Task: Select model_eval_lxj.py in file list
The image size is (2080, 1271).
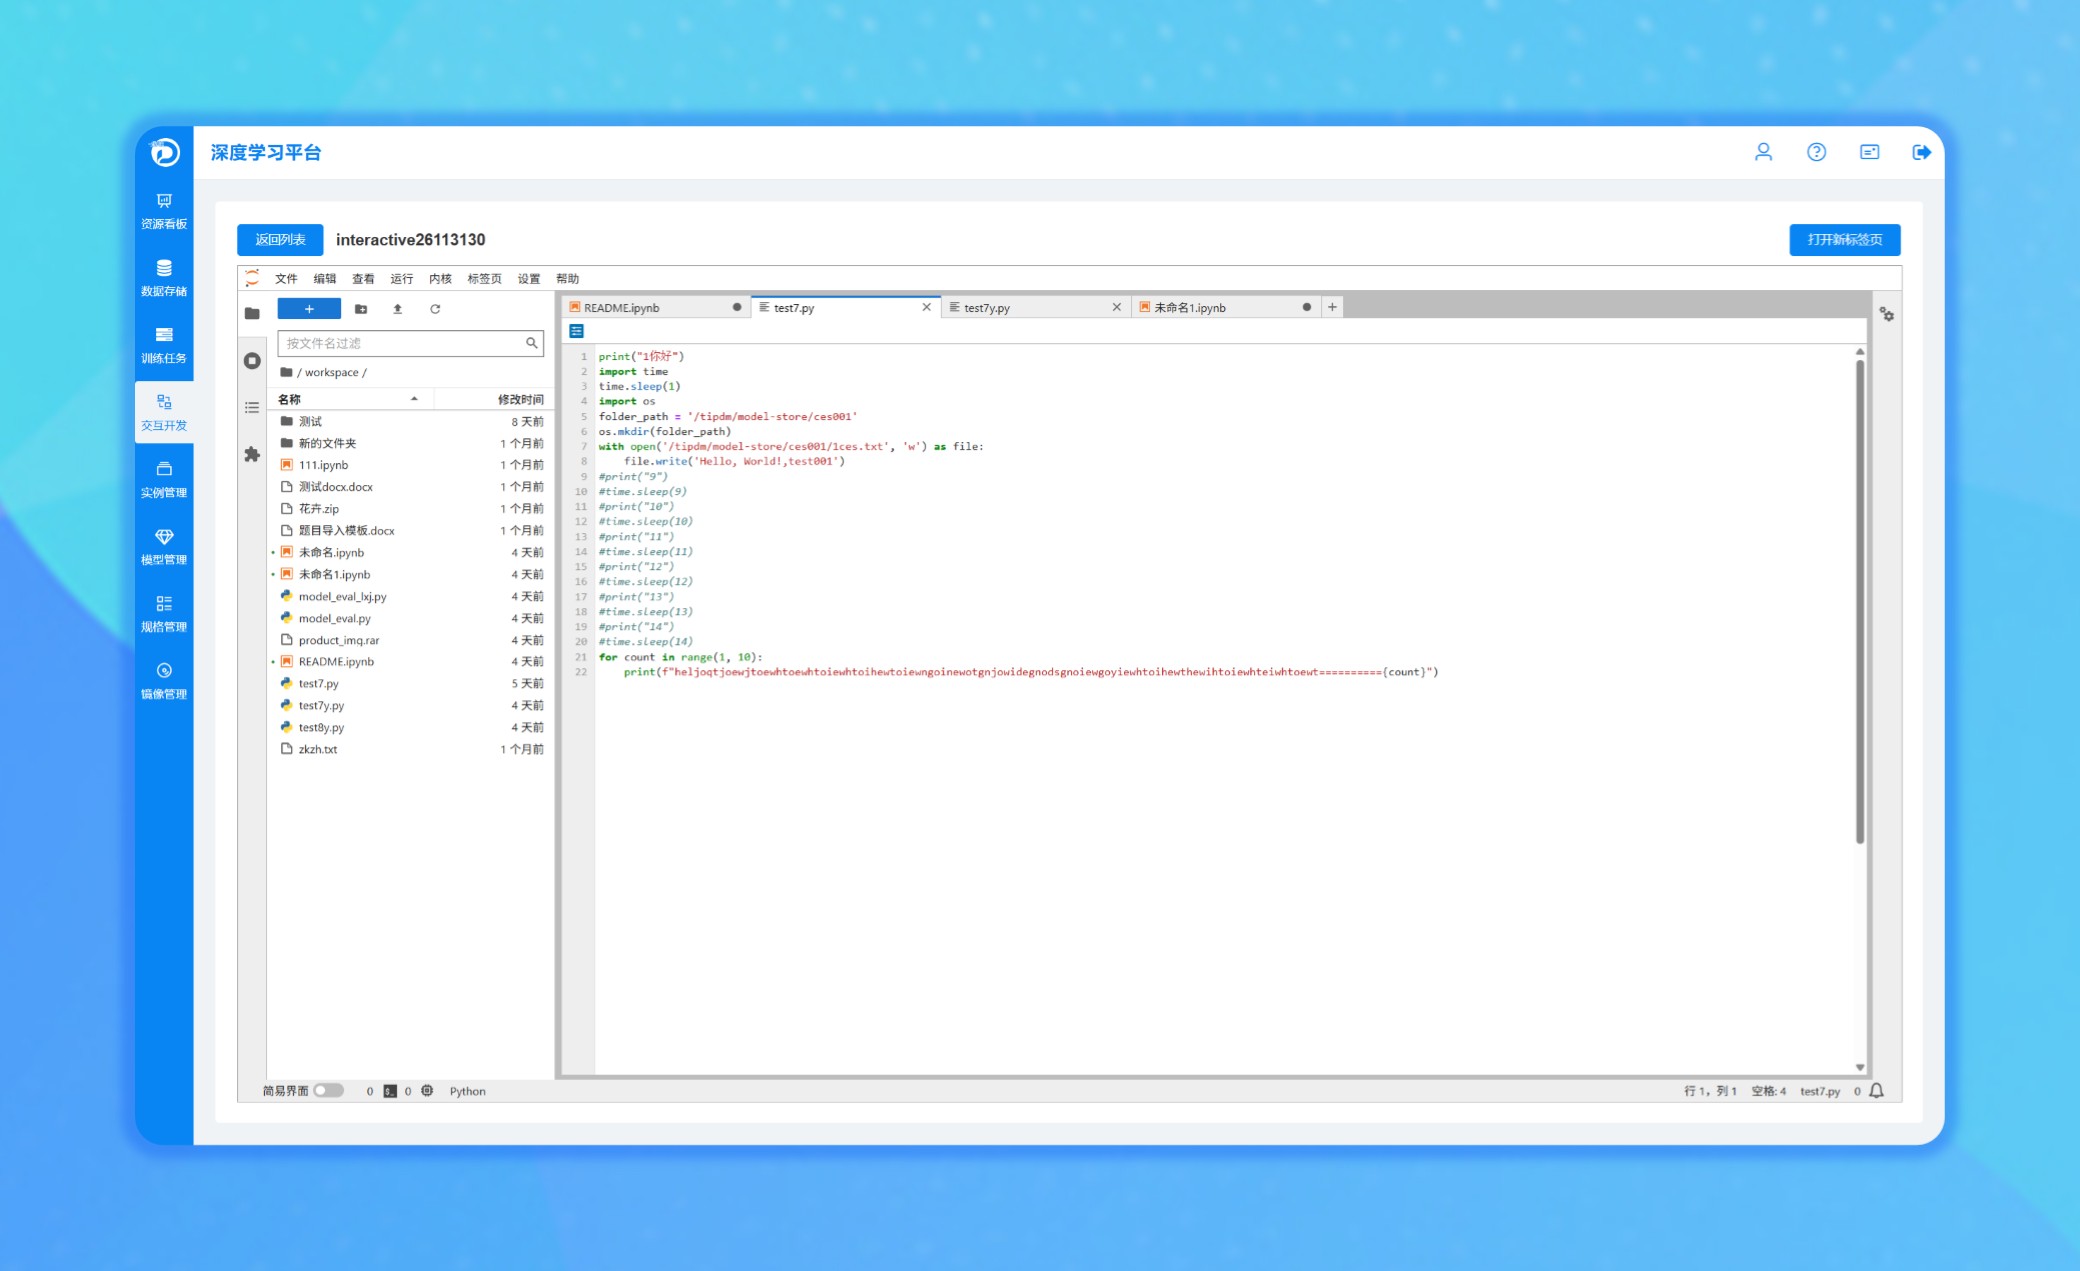Action: (410, 596)
